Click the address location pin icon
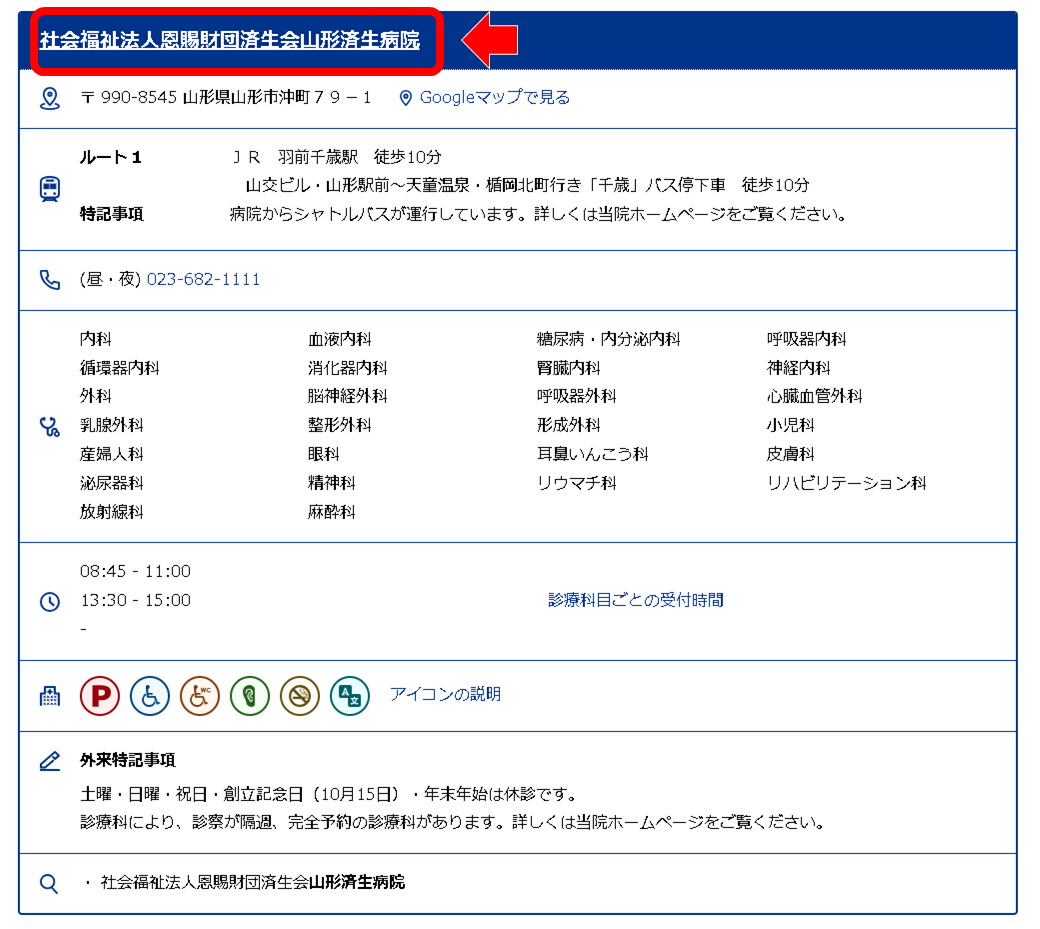This screenshot has width=1040, height=929. click(50, 98)
